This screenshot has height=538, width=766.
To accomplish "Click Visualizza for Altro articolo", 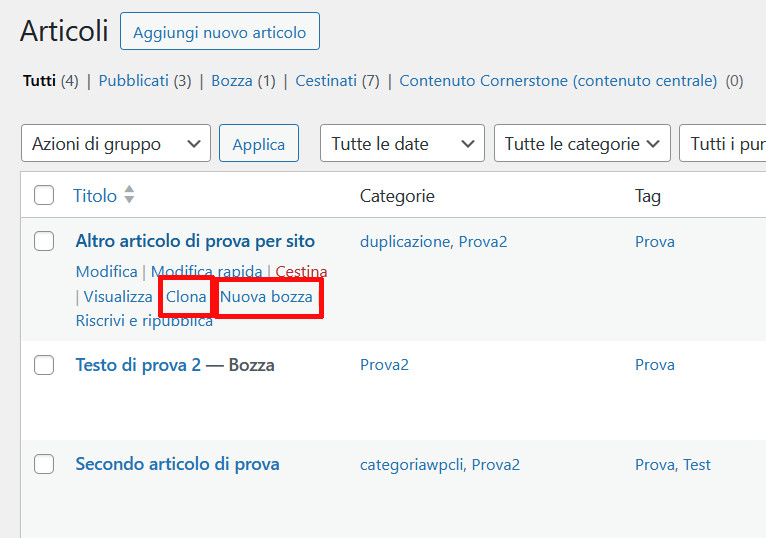I will pos(118,297).
